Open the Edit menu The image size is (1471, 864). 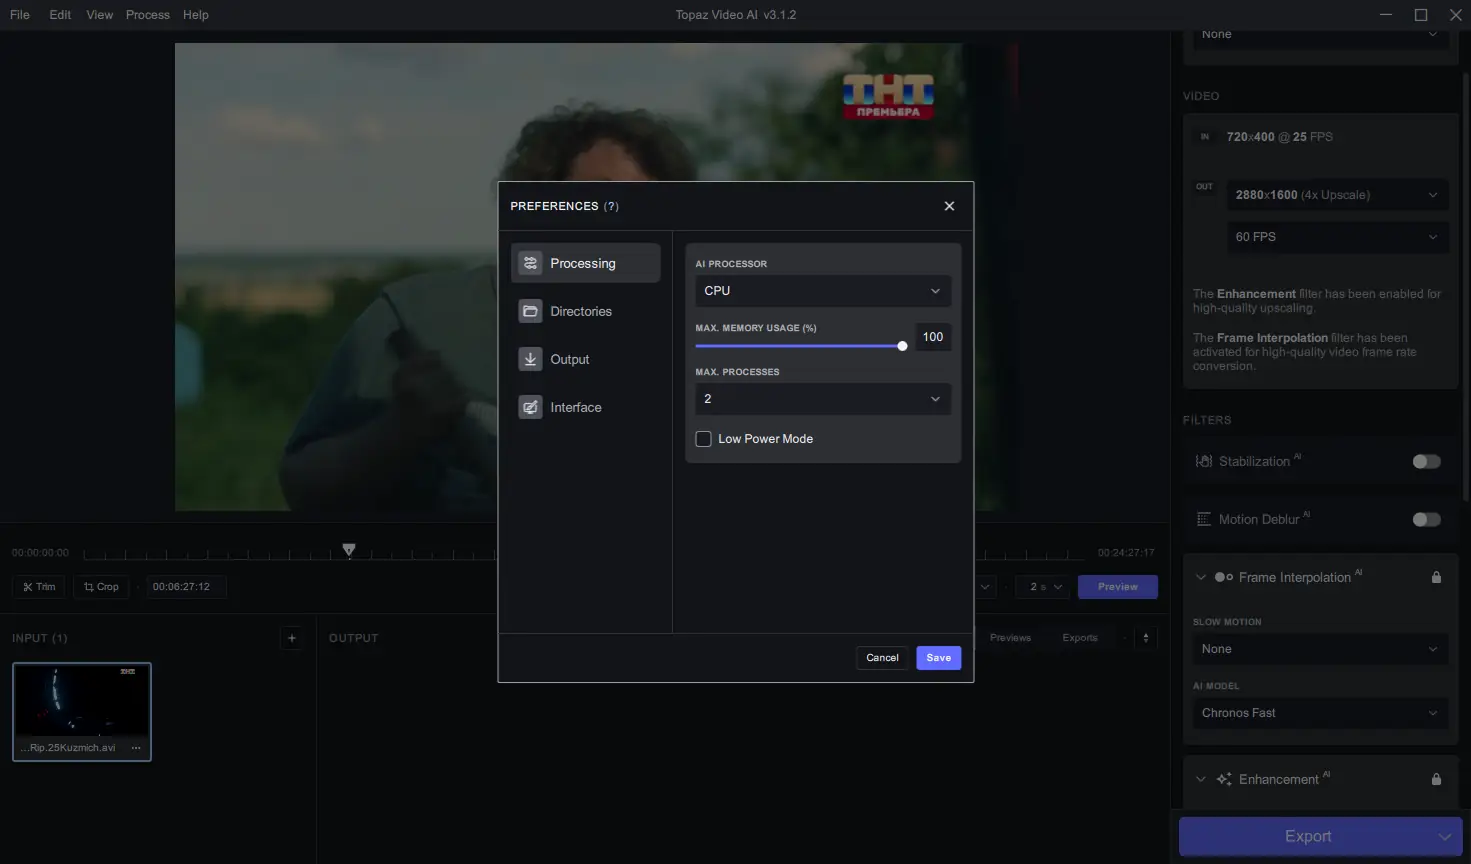[60, 15]
